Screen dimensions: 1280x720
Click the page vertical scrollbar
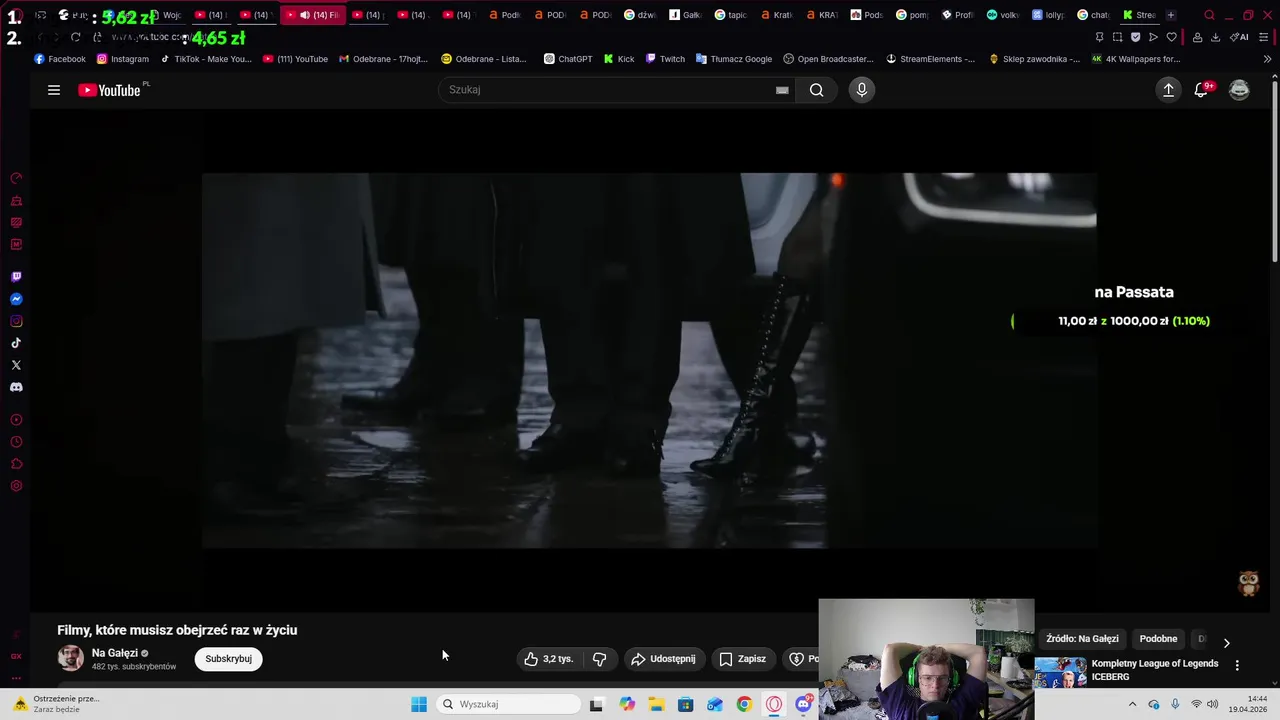click(1275, 170)
